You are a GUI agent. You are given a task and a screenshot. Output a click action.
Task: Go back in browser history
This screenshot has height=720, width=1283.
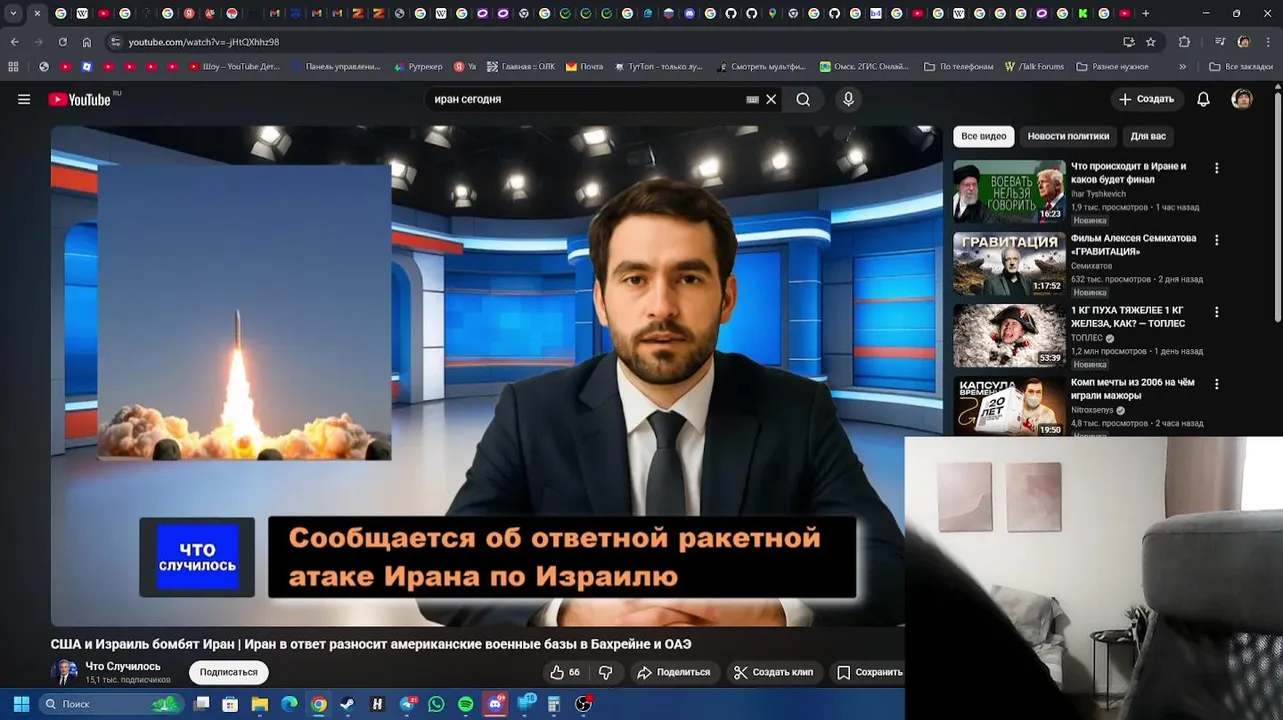(14, 42)
